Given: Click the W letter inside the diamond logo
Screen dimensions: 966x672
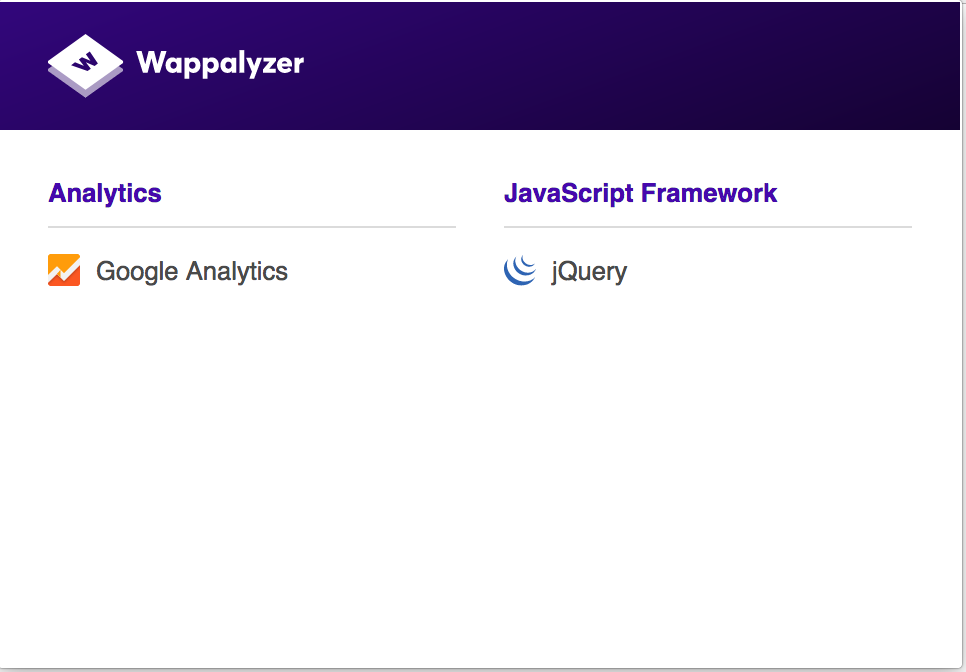Looking at the screenshot, I should tap(85, 61).
